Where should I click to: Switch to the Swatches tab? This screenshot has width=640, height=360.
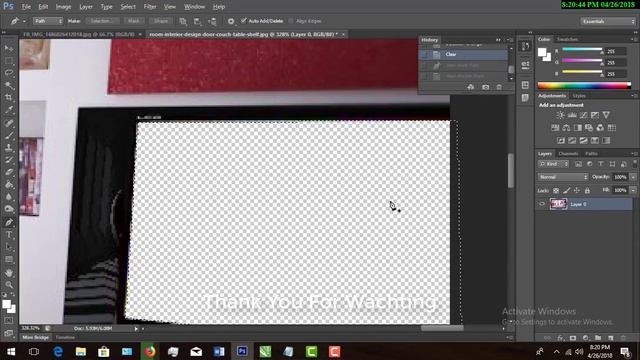pyautogui.click(x=567, y=40)
